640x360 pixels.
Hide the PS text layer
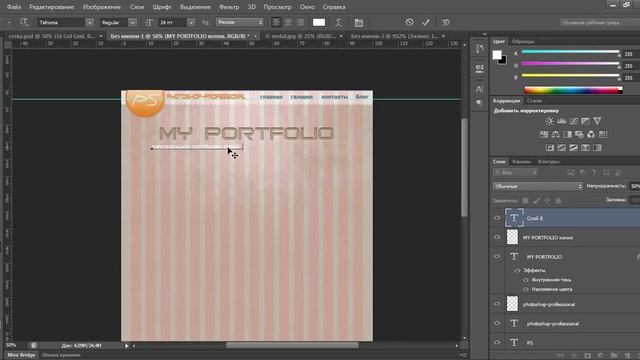coord(497,342)
